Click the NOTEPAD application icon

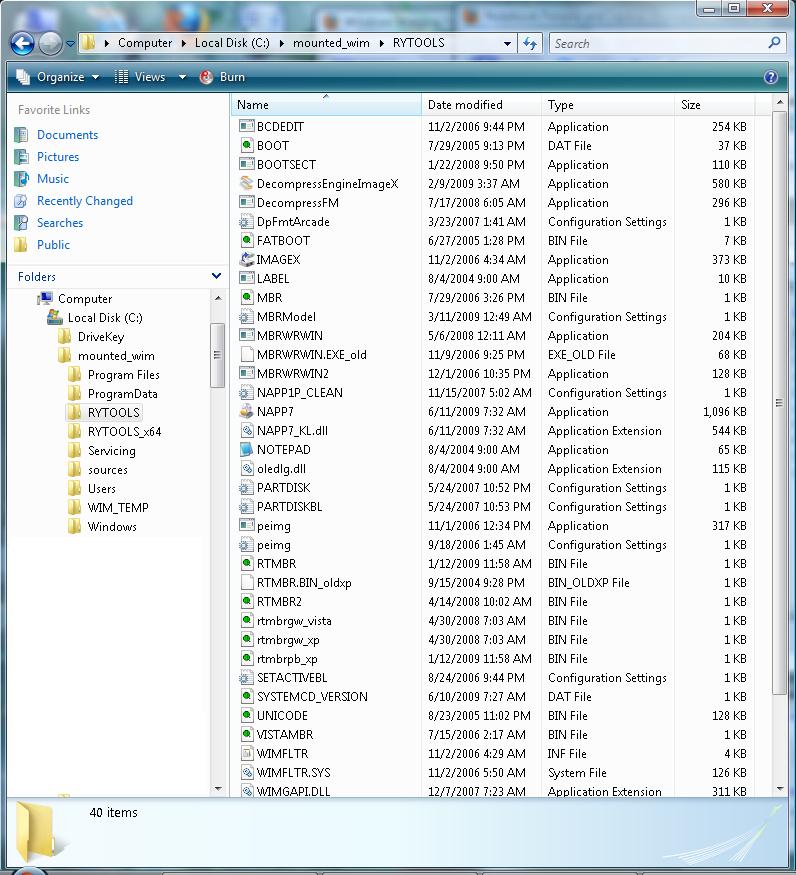coord(246,449)
